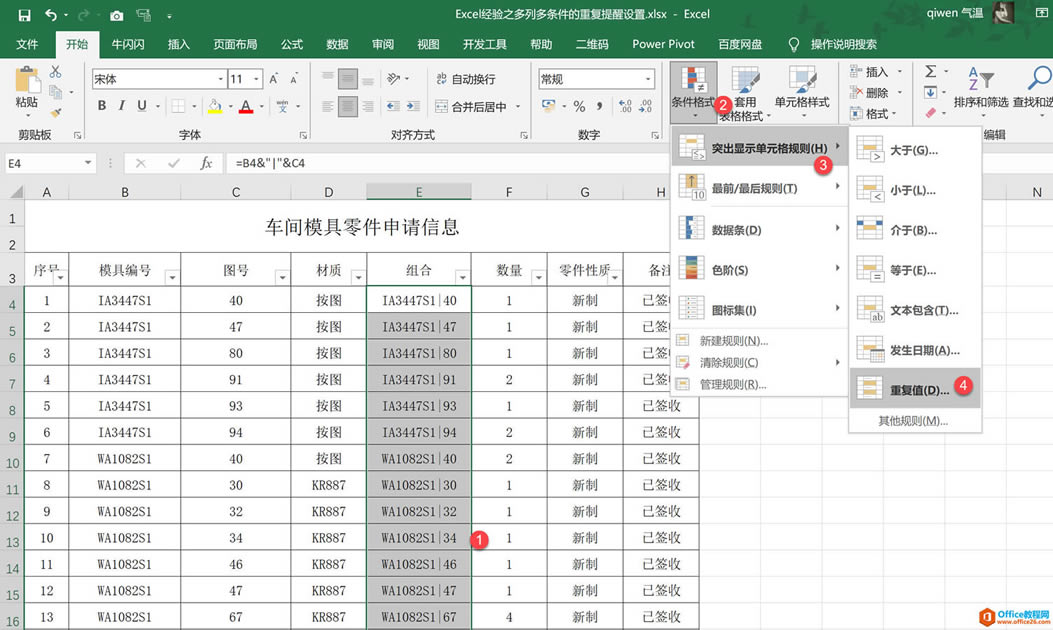Choose 小于(L)... rule
Viewport: 1053px width, 630px height.
click(x=915, y=190)
